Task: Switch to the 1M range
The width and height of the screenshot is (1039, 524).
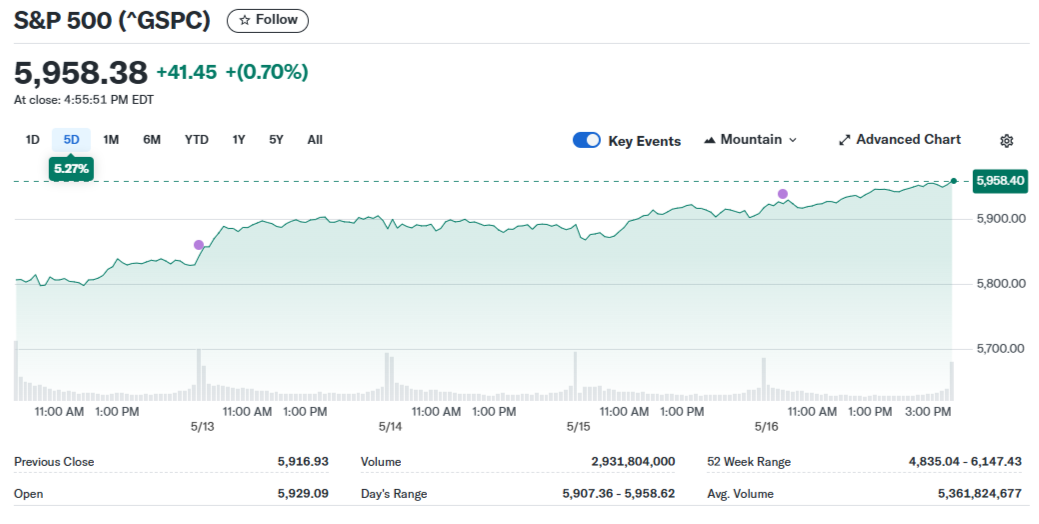Action: (111, 140)
